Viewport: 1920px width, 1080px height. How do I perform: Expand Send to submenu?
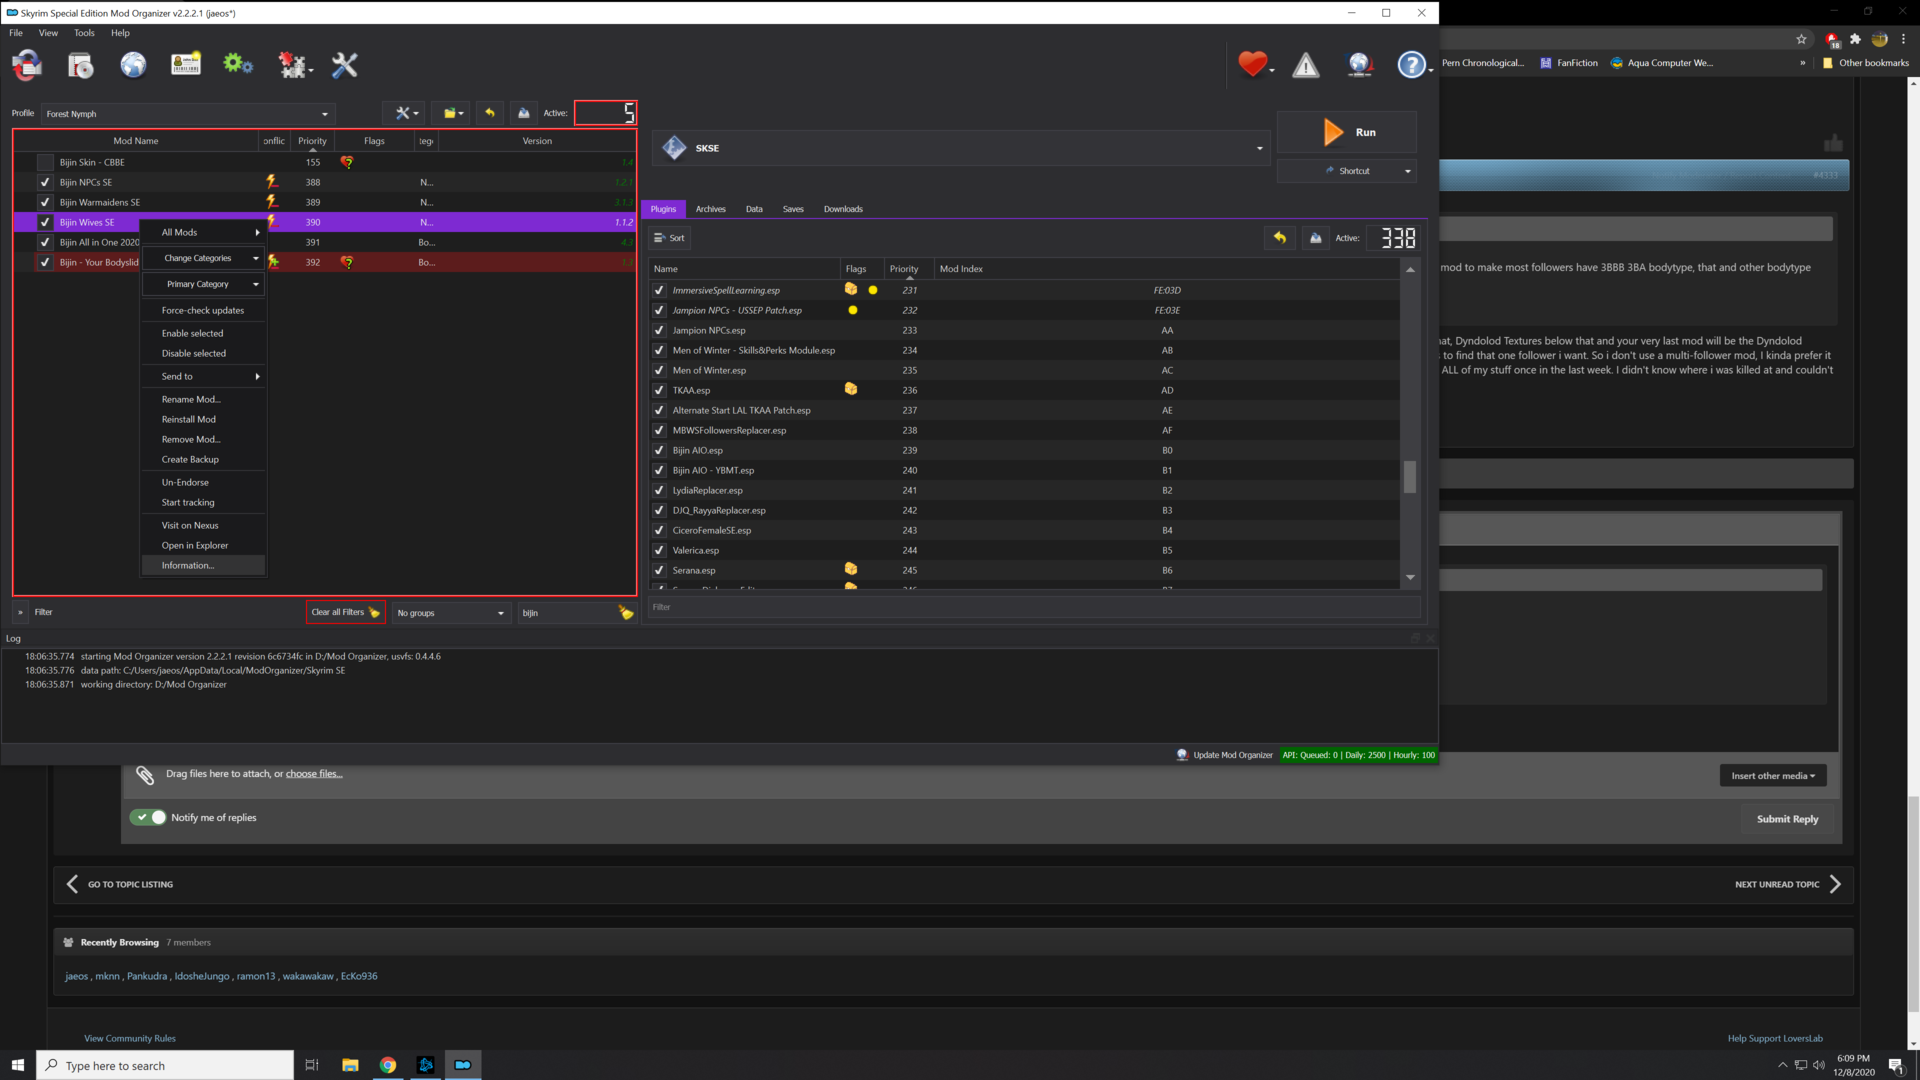click(x=204, y=376)
